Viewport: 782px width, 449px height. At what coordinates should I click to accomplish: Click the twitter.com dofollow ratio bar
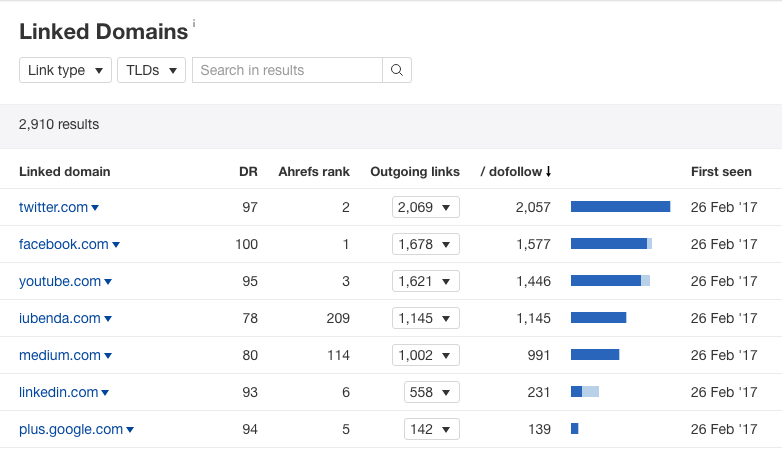point(620,207)
